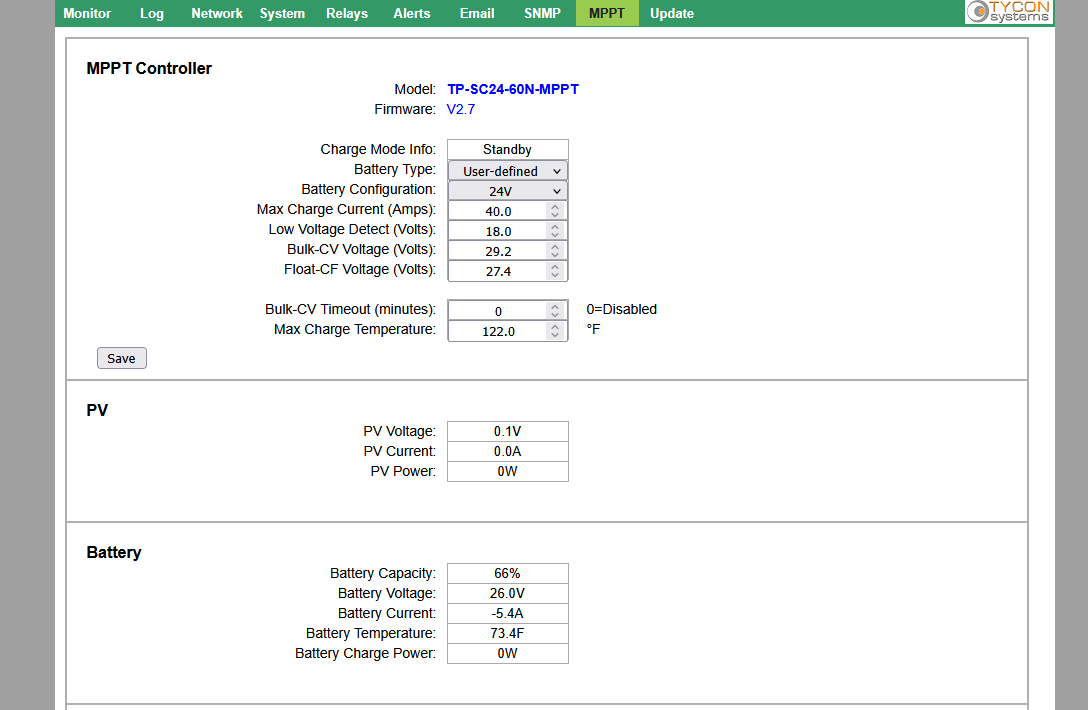Click the Battery Current value -5.4A

pyautogui.click(x=508, y=614)
